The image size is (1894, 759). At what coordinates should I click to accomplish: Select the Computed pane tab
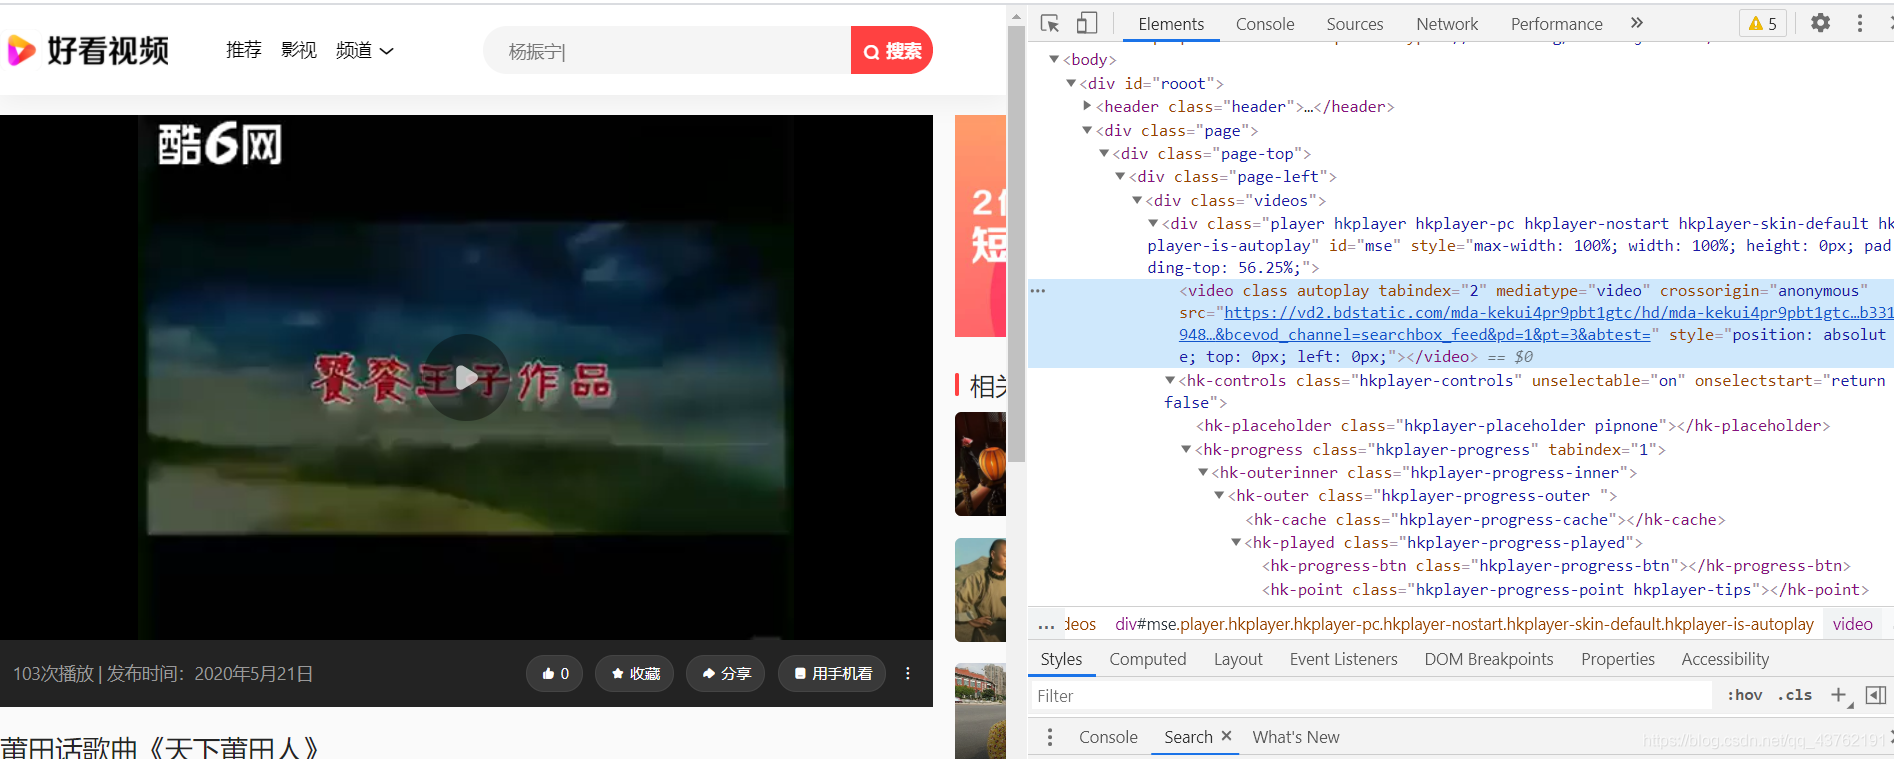point(1148,659)
